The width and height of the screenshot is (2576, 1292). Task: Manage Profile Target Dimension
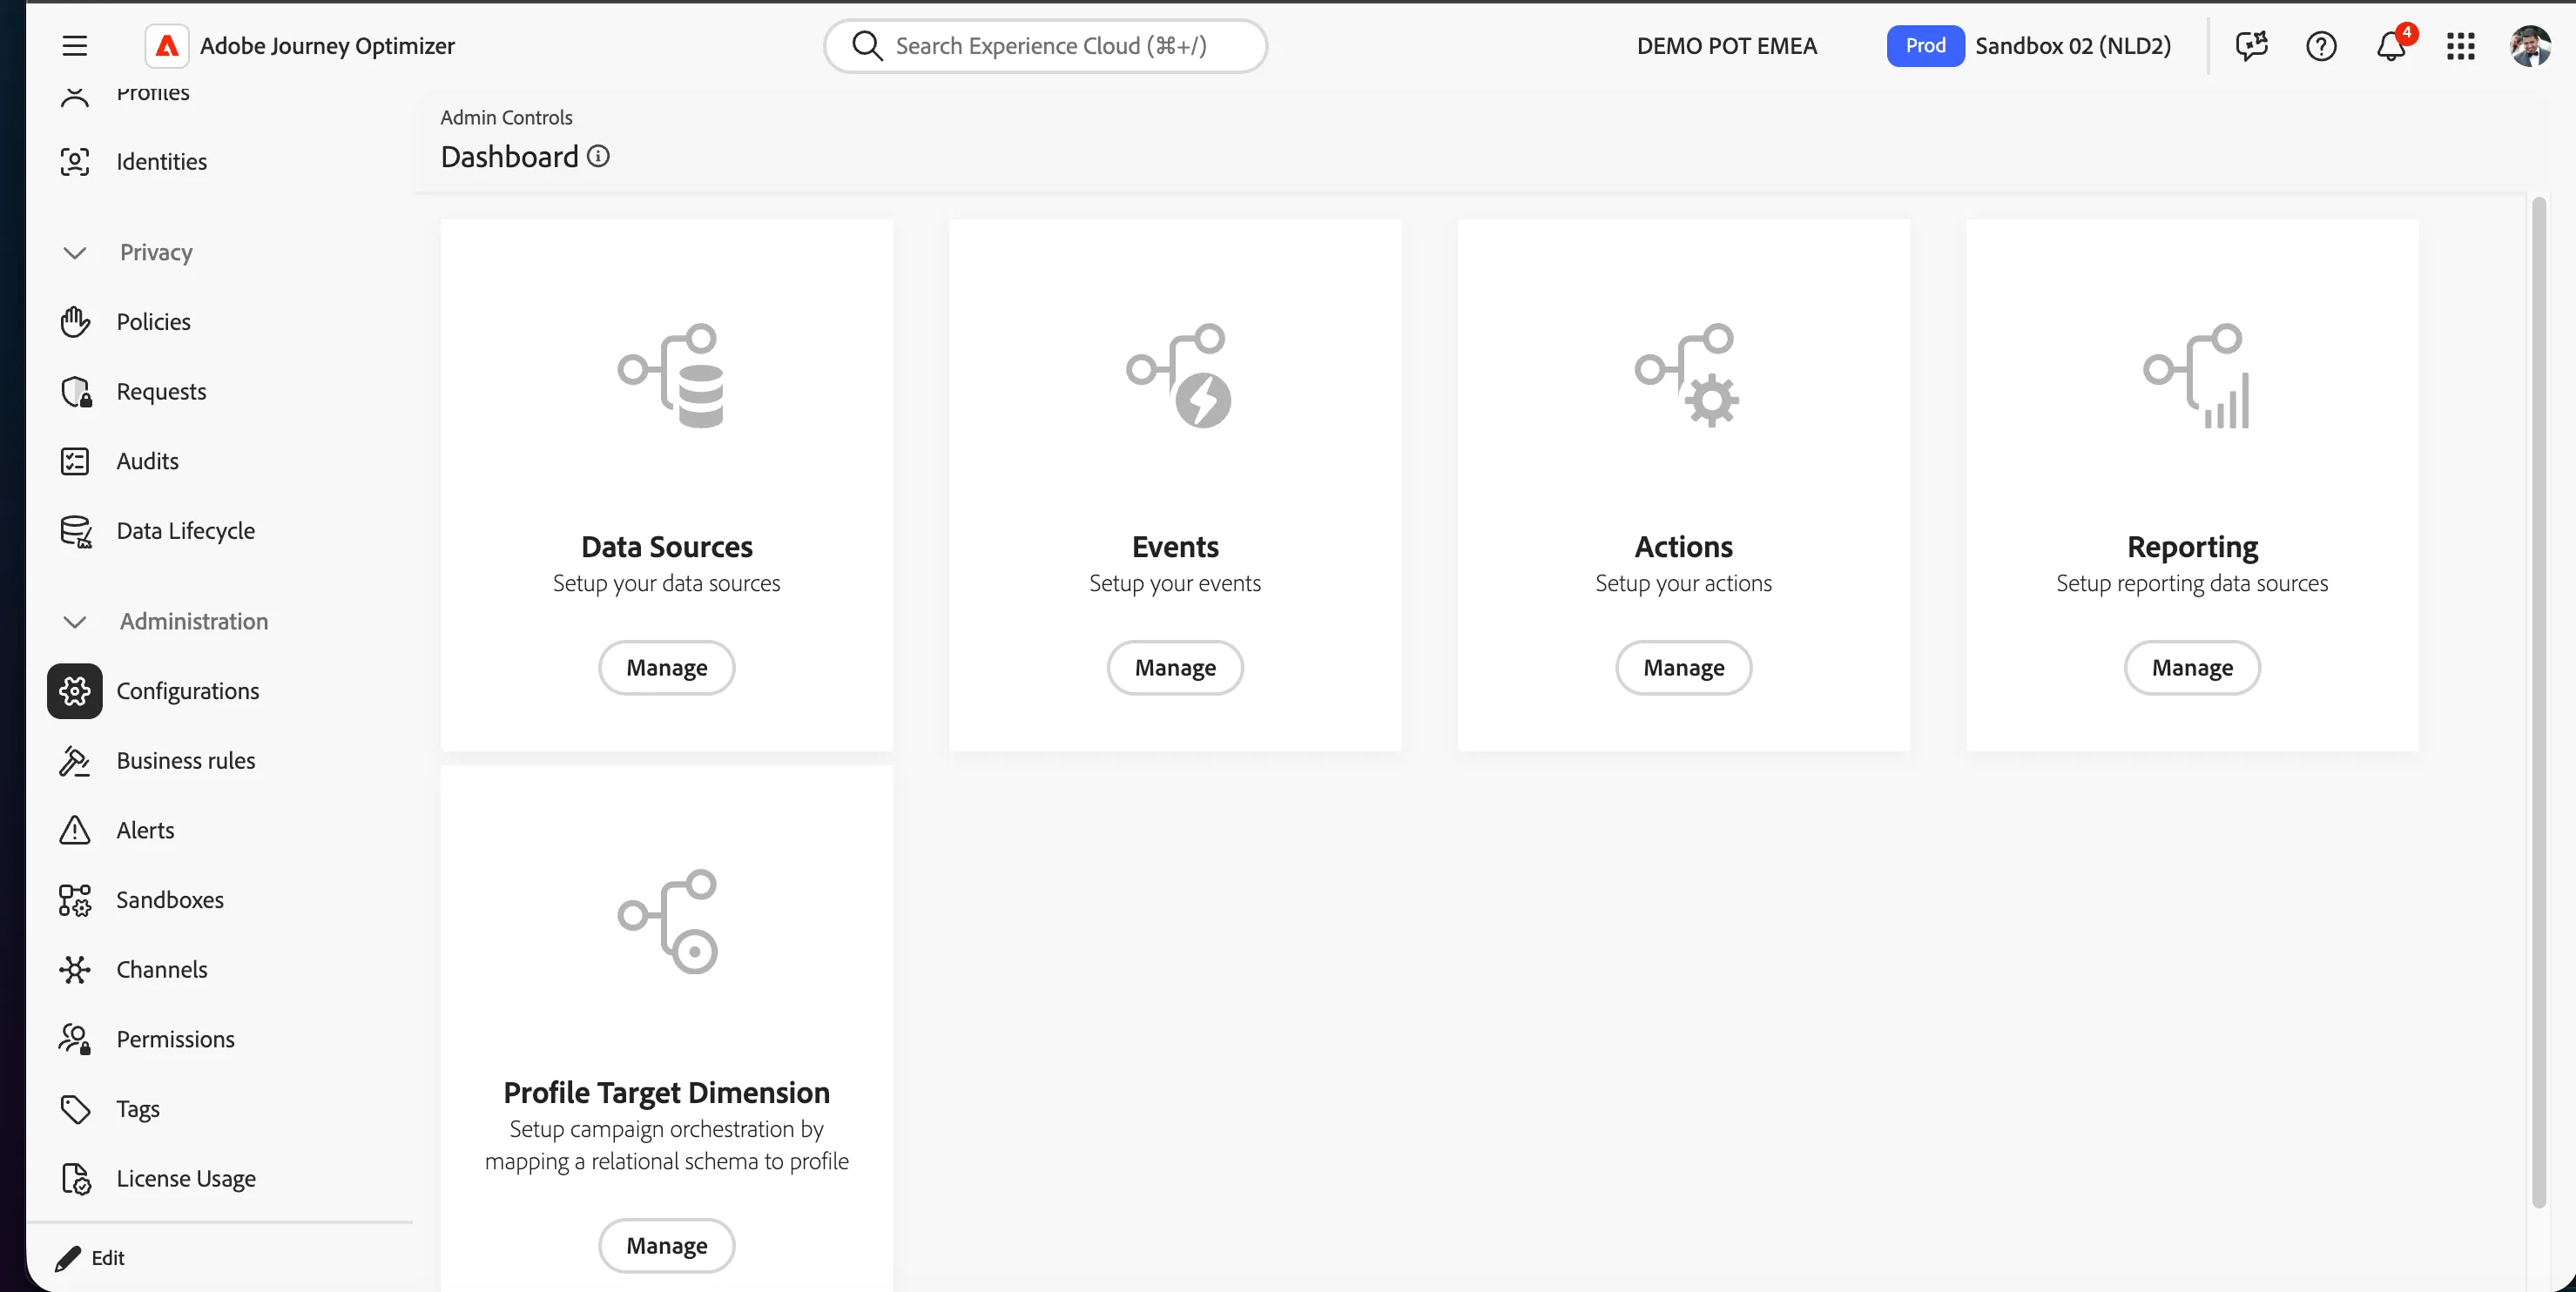[667, 1246]
